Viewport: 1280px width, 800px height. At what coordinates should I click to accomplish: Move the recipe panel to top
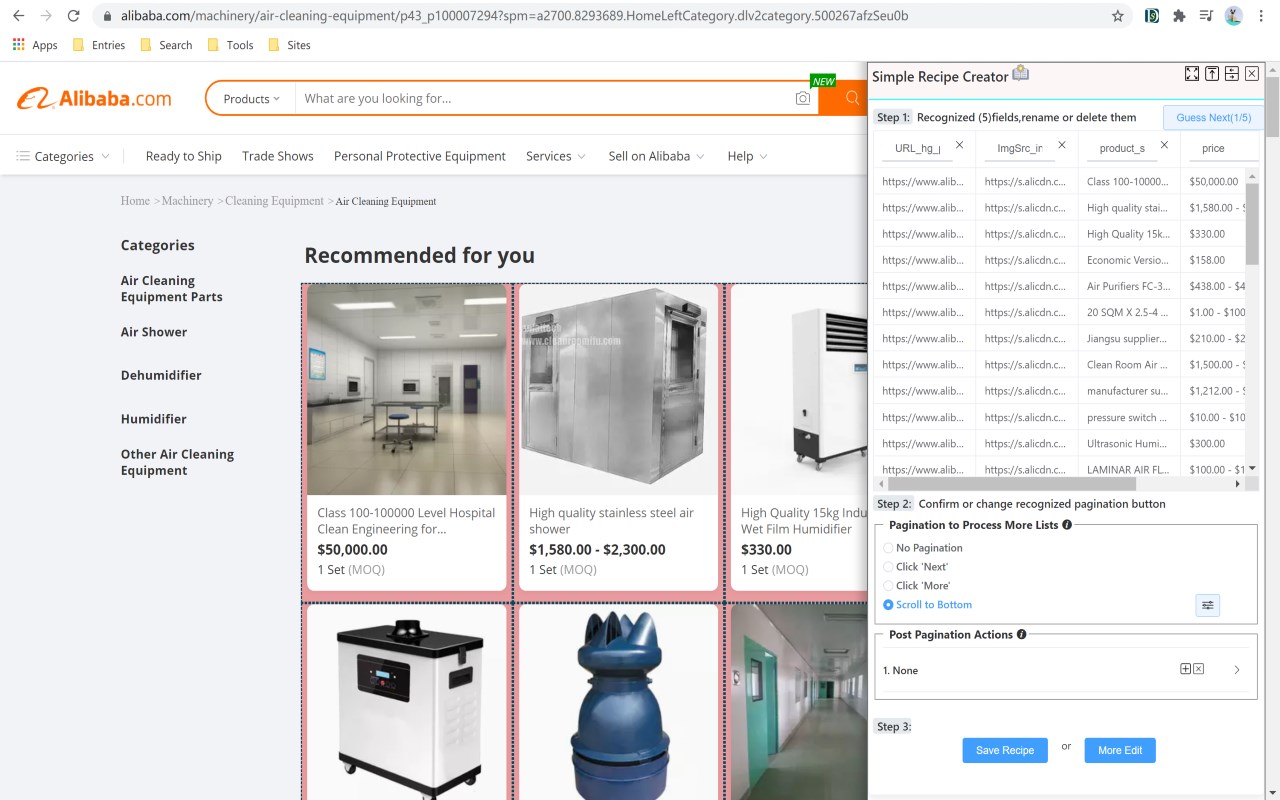coord(1212,74)
